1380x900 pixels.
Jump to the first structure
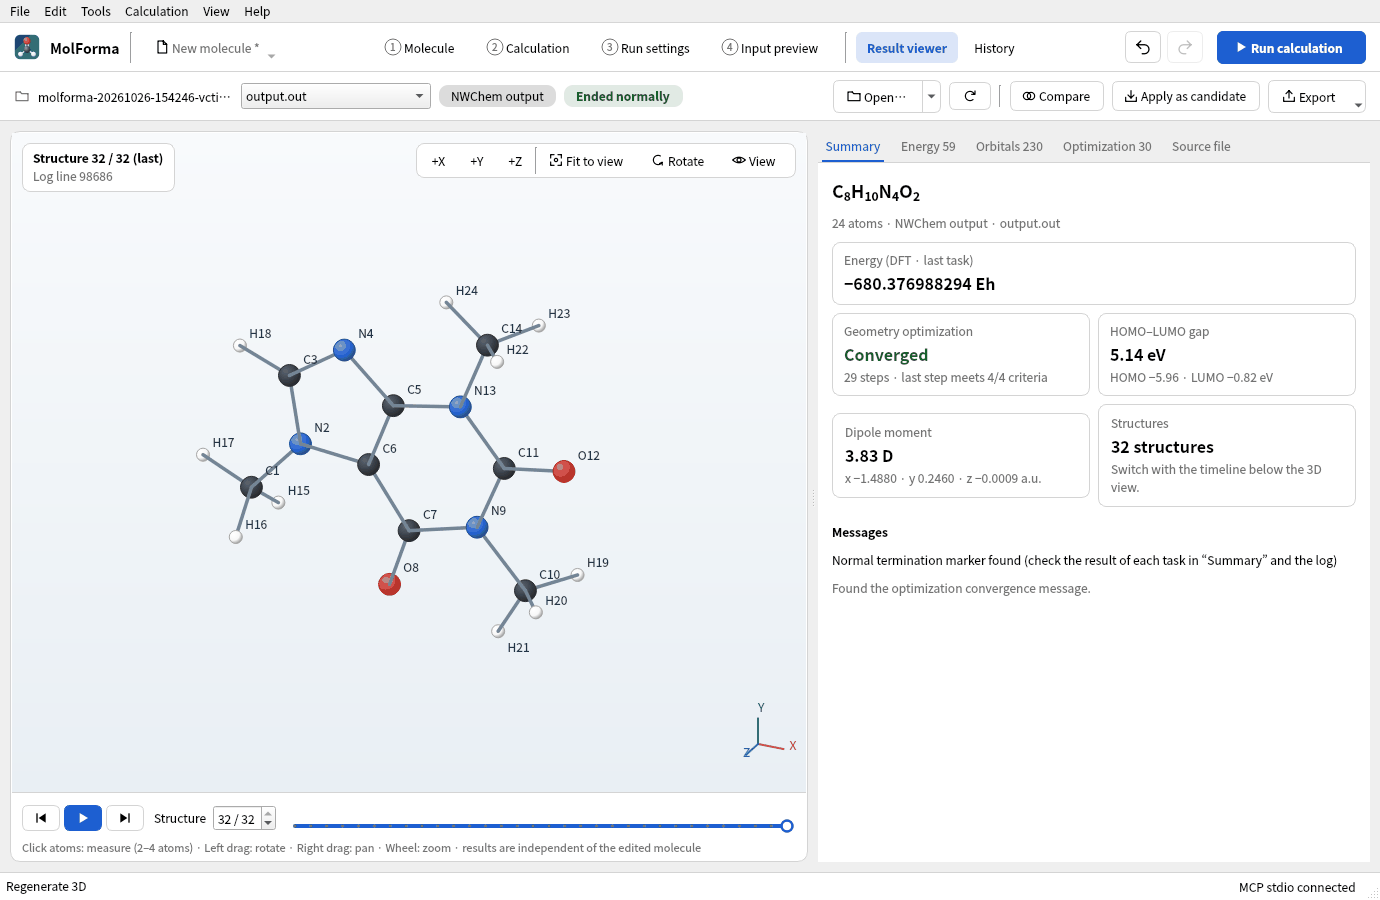41,818
